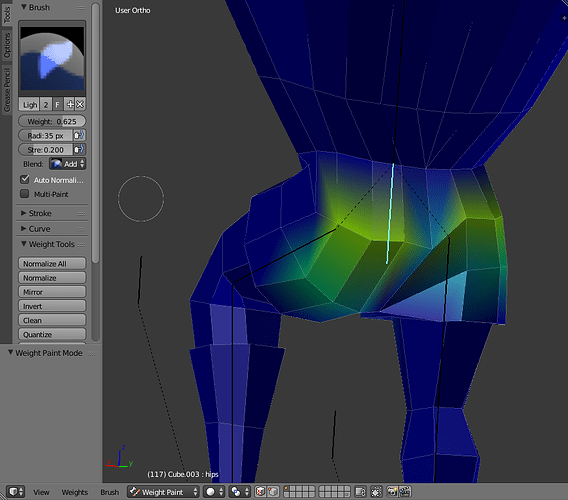This screenshot has height=500, width=568.
Task: Click the Normalize button
Action: pyautogui.click(x=52, y=278)
